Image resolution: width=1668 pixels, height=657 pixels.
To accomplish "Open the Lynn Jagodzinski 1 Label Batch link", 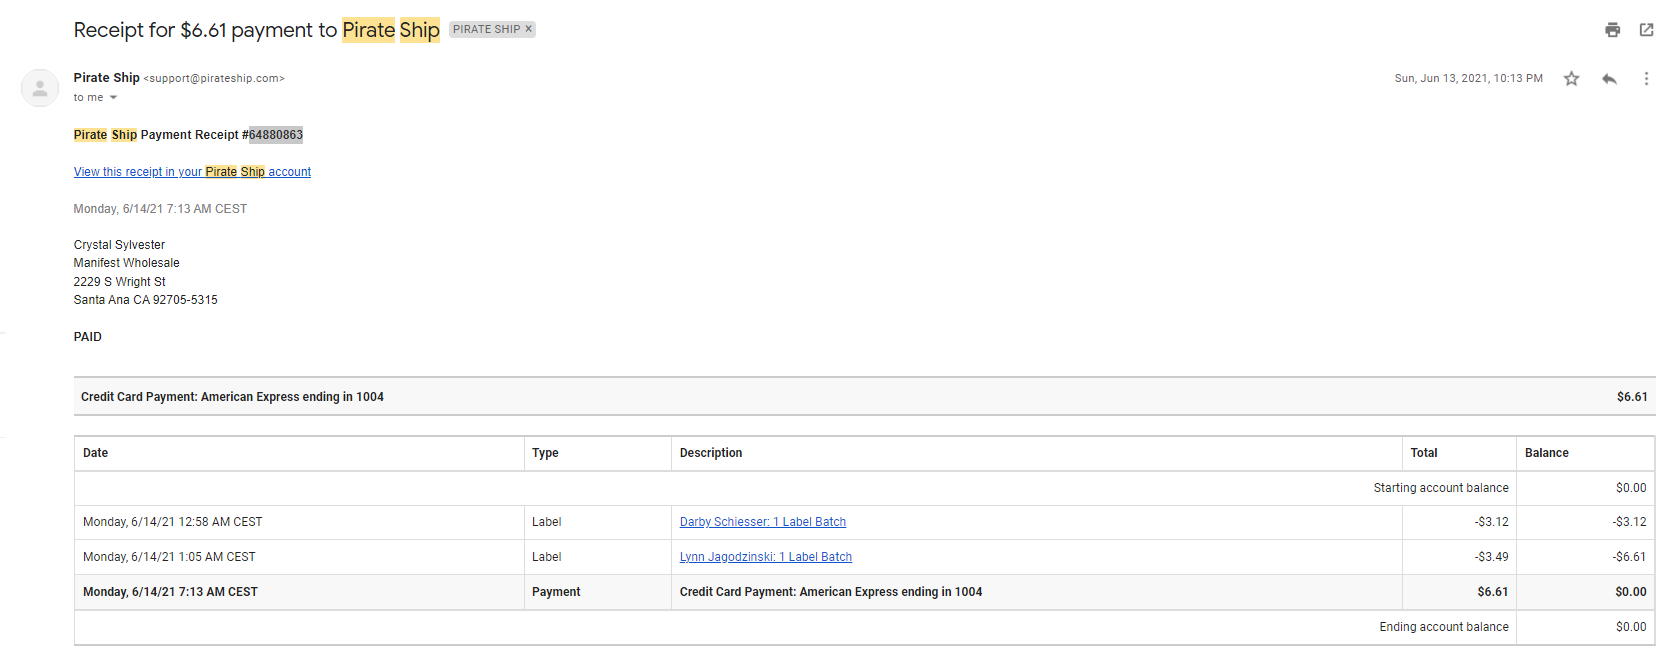I will pyautogui.click(x=766, y=557).
